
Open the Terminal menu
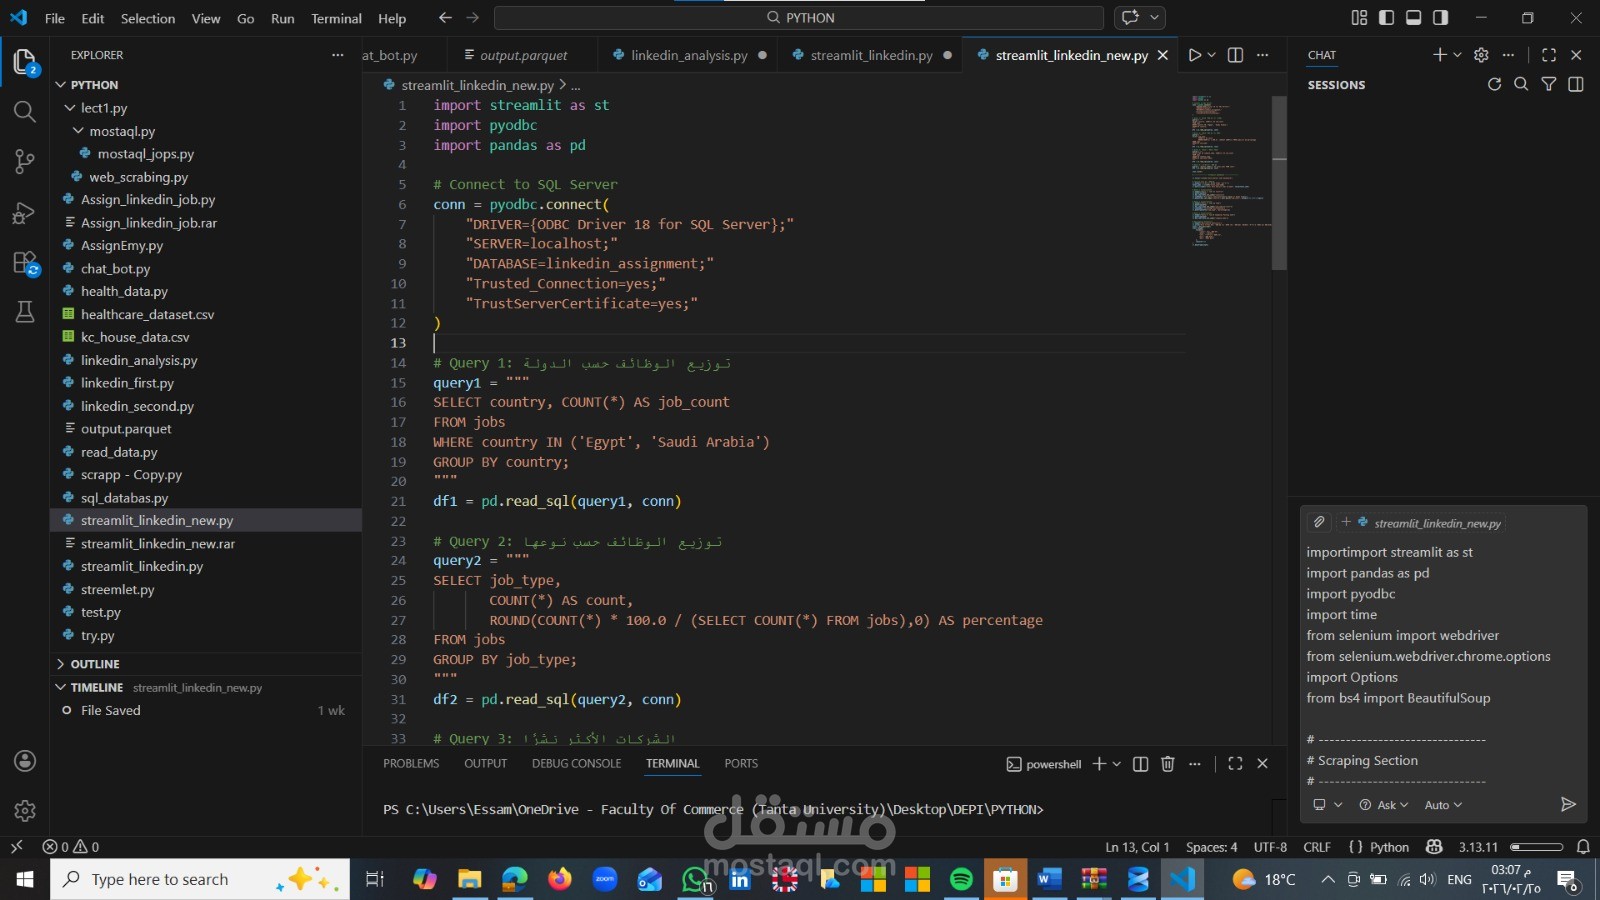point(336,18)
